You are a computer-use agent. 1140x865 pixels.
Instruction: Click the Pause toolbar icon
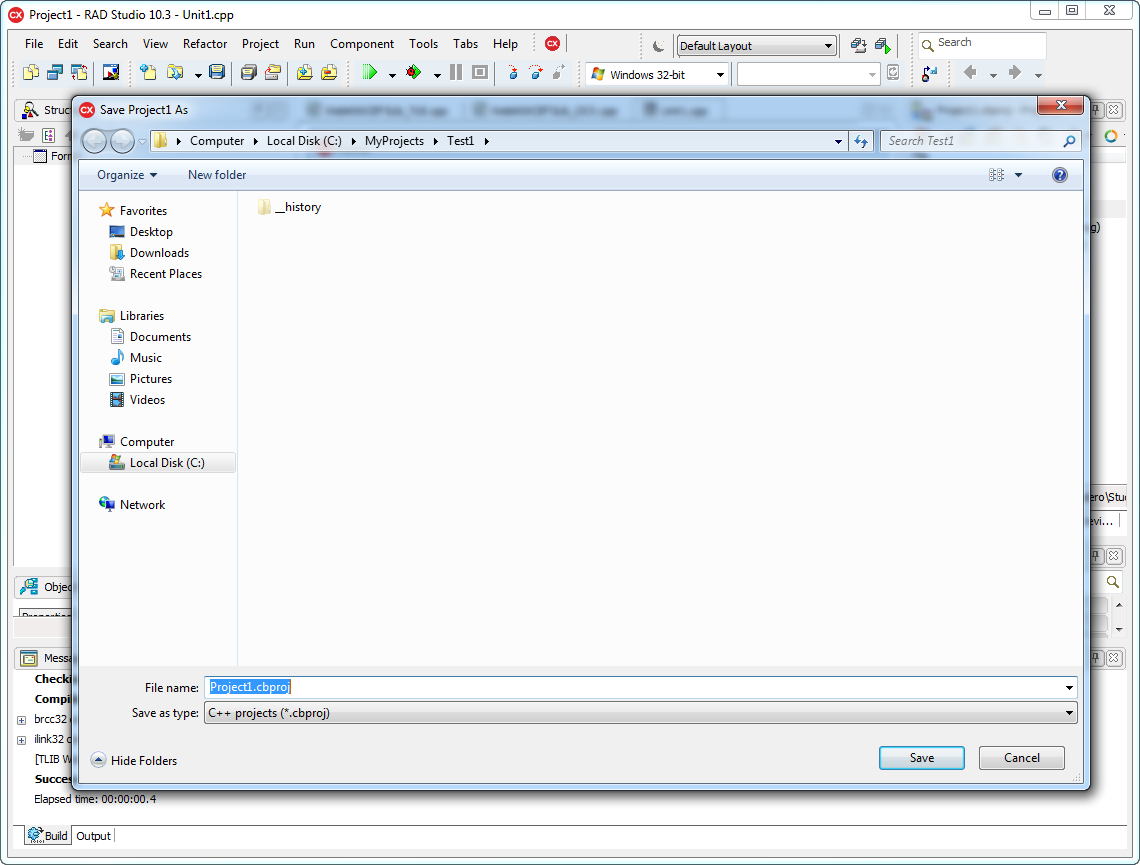[456, 73]
